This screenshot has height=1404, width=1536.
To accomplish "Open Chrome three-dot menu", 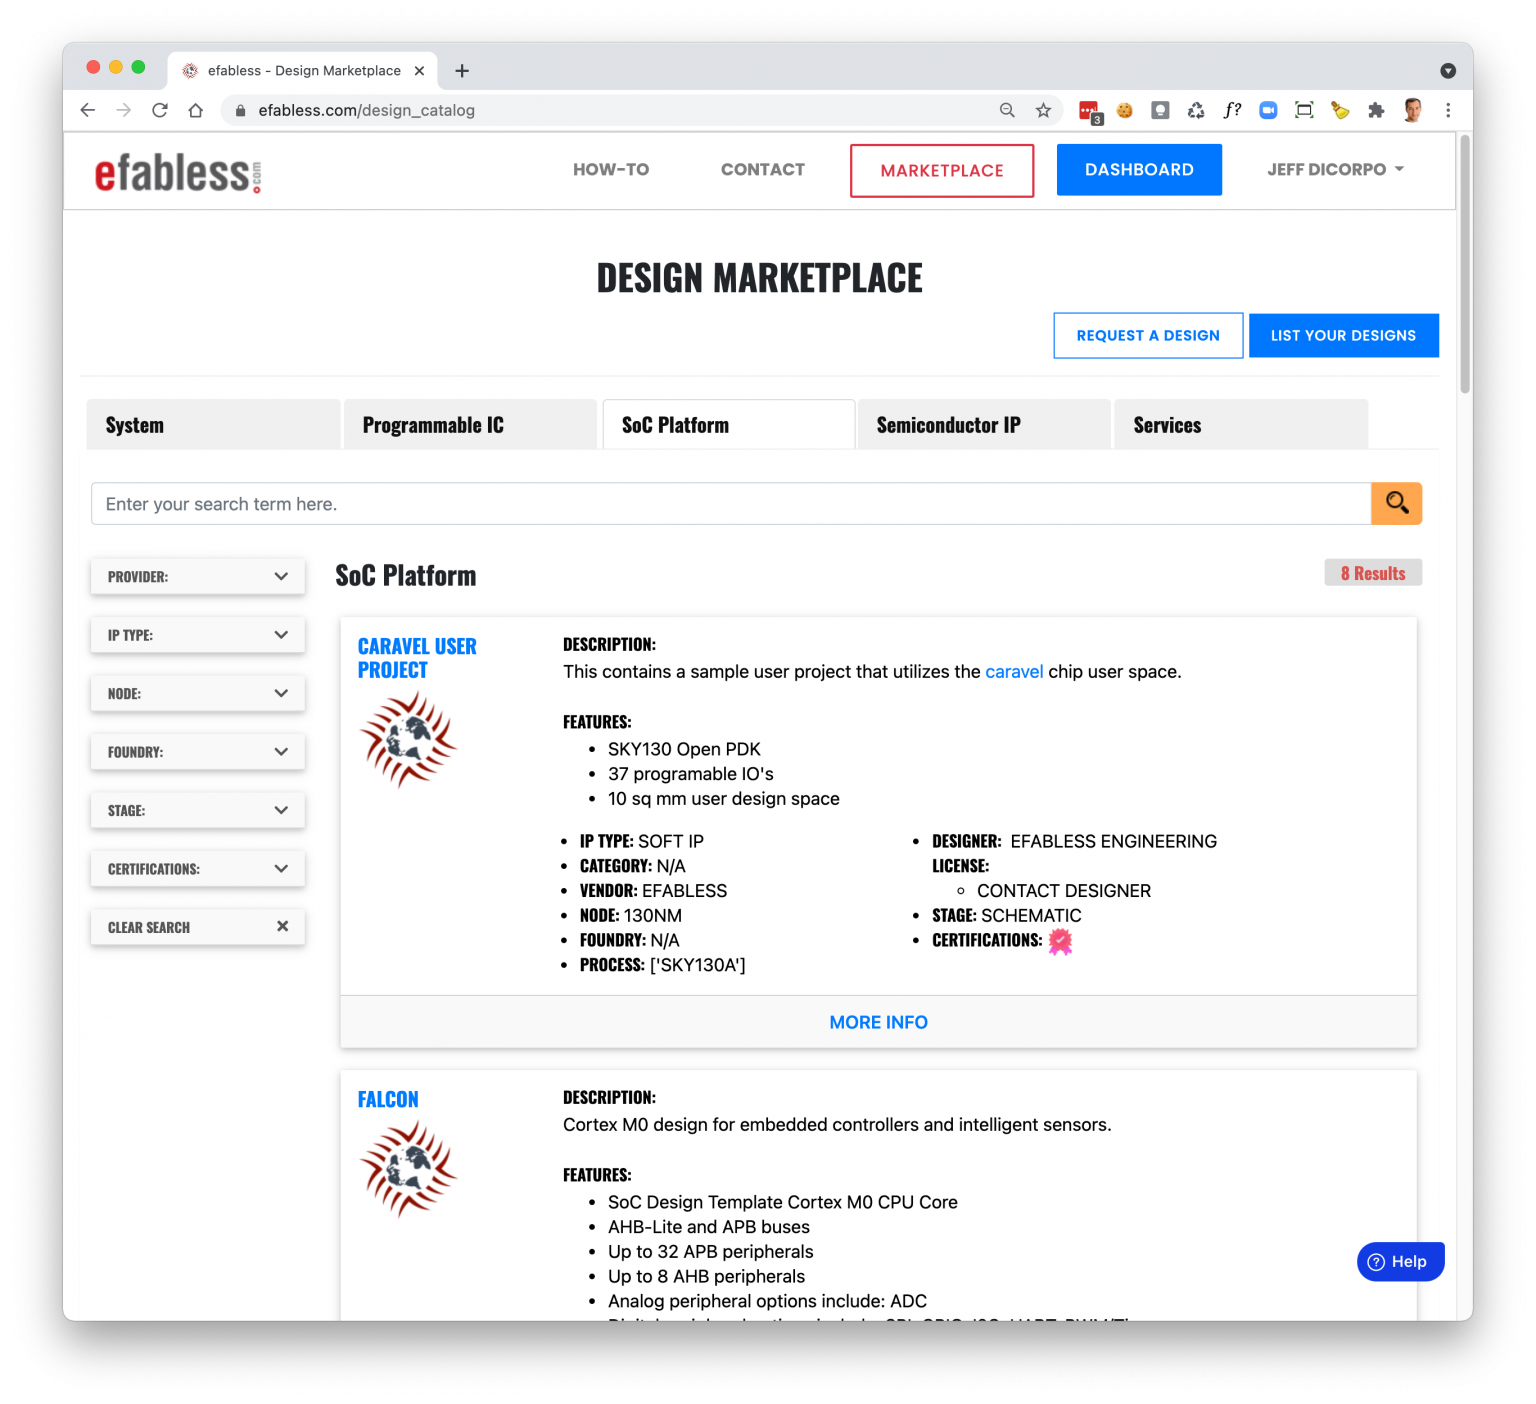I will 1448,110.
